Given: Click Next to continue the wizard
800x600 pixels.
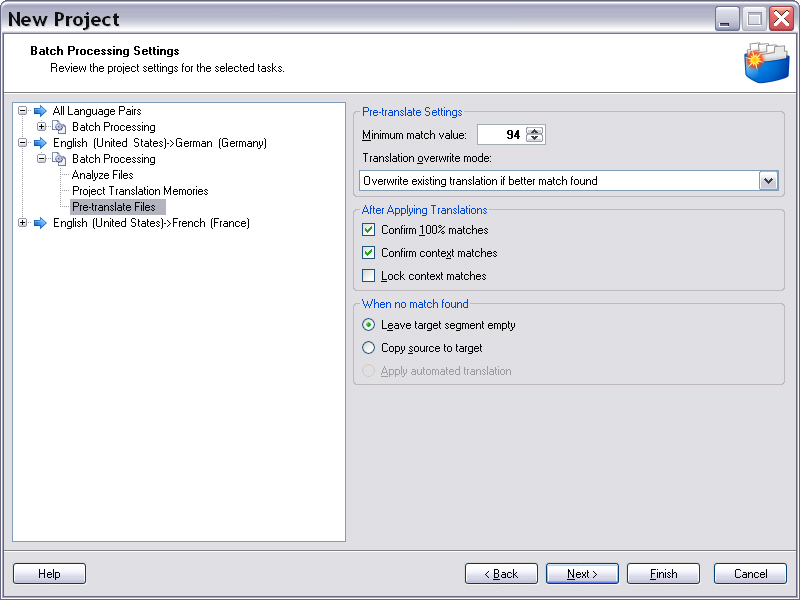Looking at the screenshot, I should pos(582,573).
